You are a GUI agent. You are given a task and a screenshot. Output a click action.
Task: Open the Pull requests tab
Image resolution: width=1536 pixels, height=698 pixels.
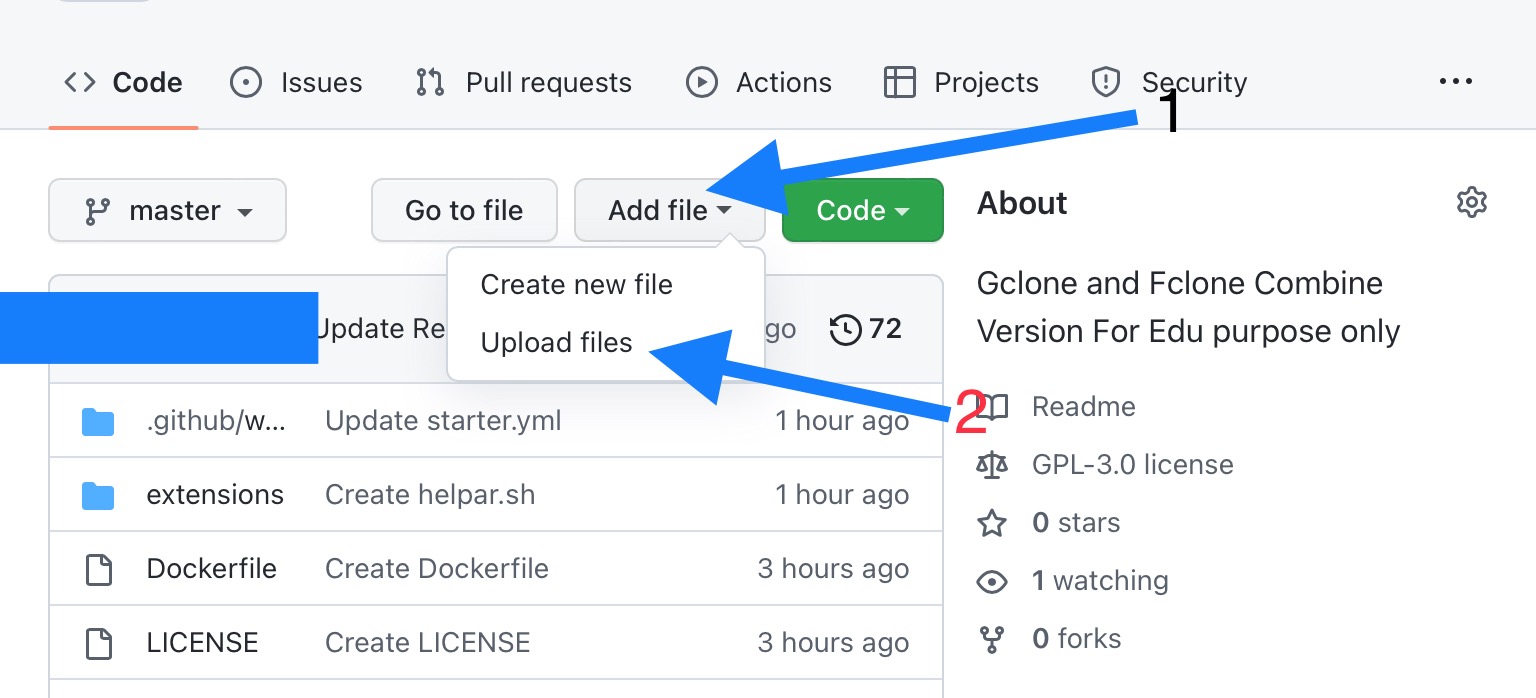[x=524, y=82]
